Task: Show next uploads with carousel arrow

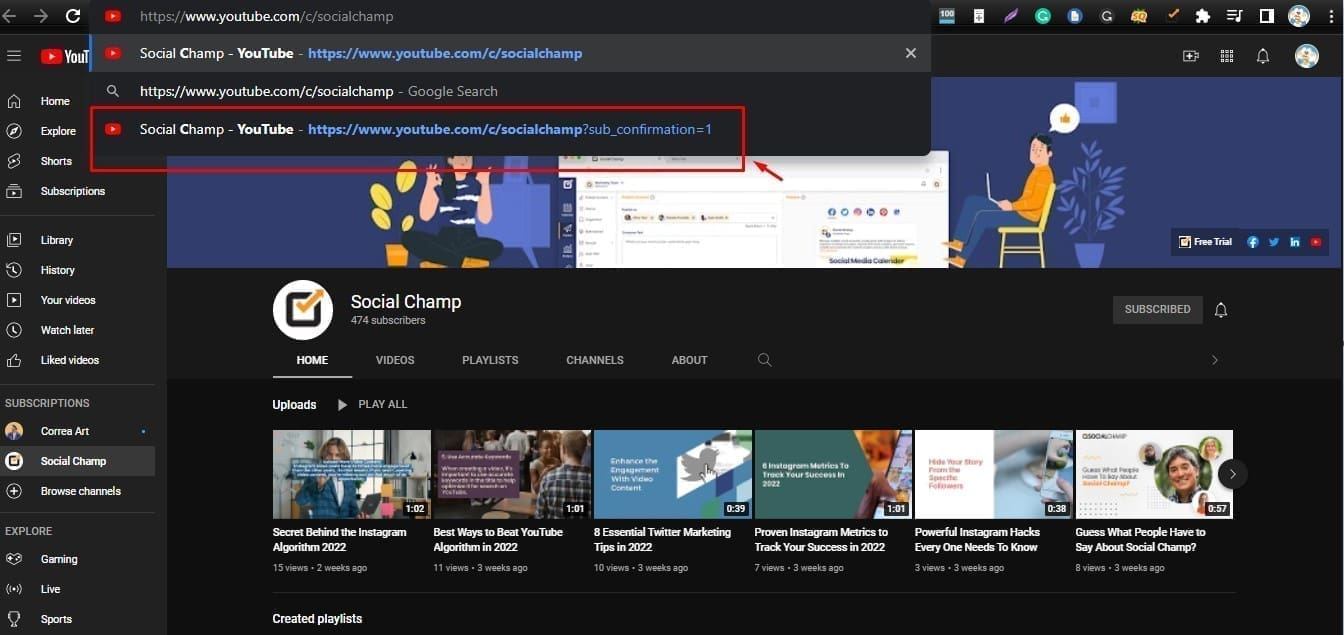Action: (x=1233, y=474)
